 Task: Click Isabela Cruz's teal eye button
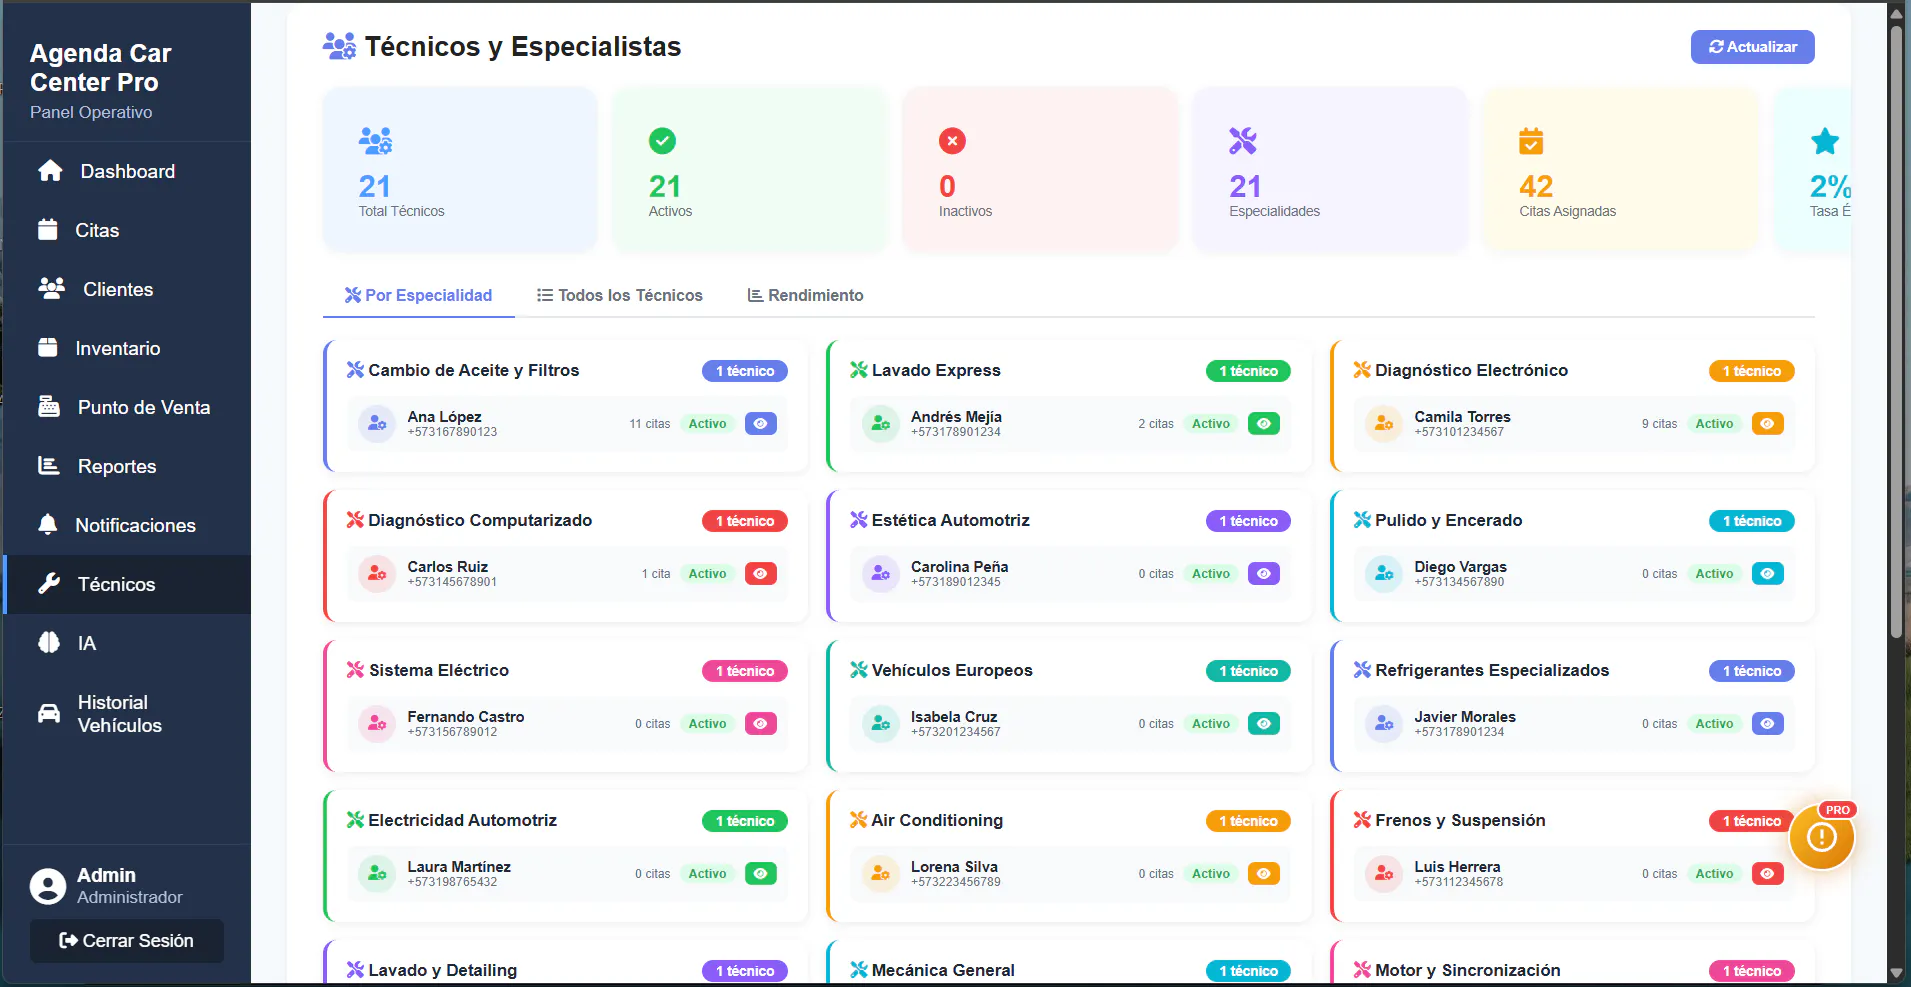(1264, 724)
